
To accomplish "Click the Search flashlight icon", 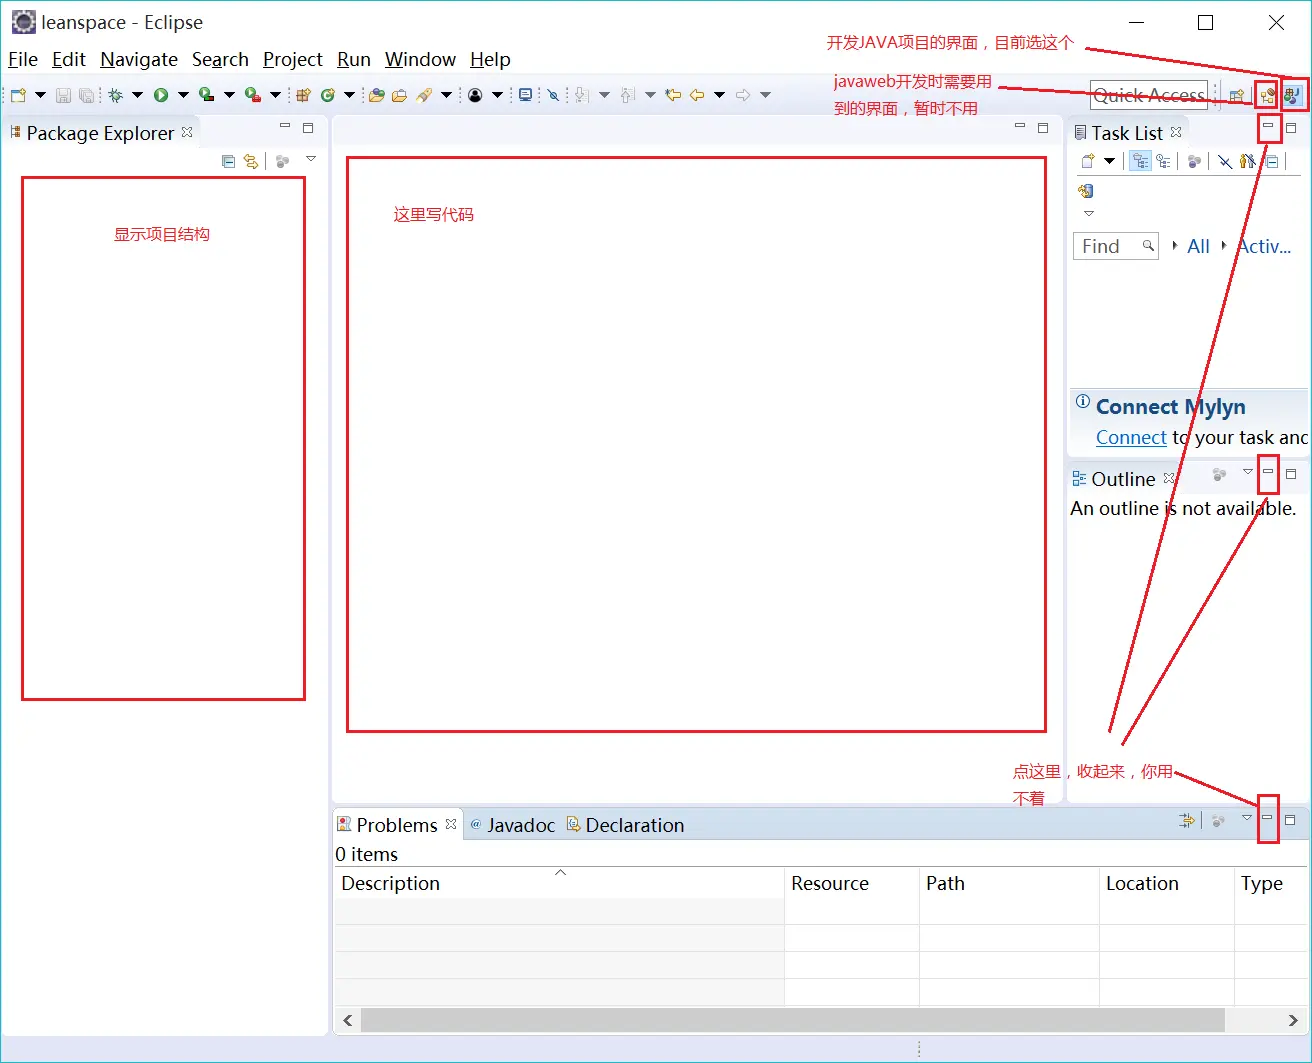I will [x=423, y=95].
